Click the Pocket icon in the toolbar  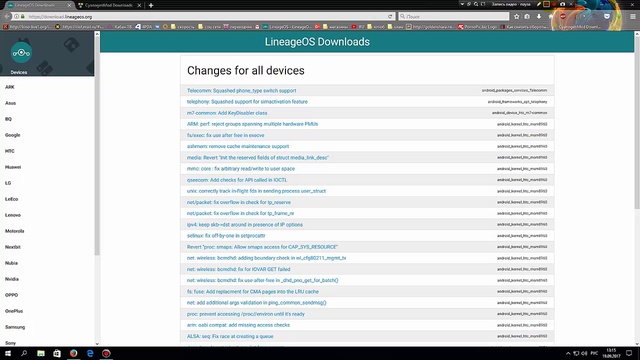(x=607, y=16)
